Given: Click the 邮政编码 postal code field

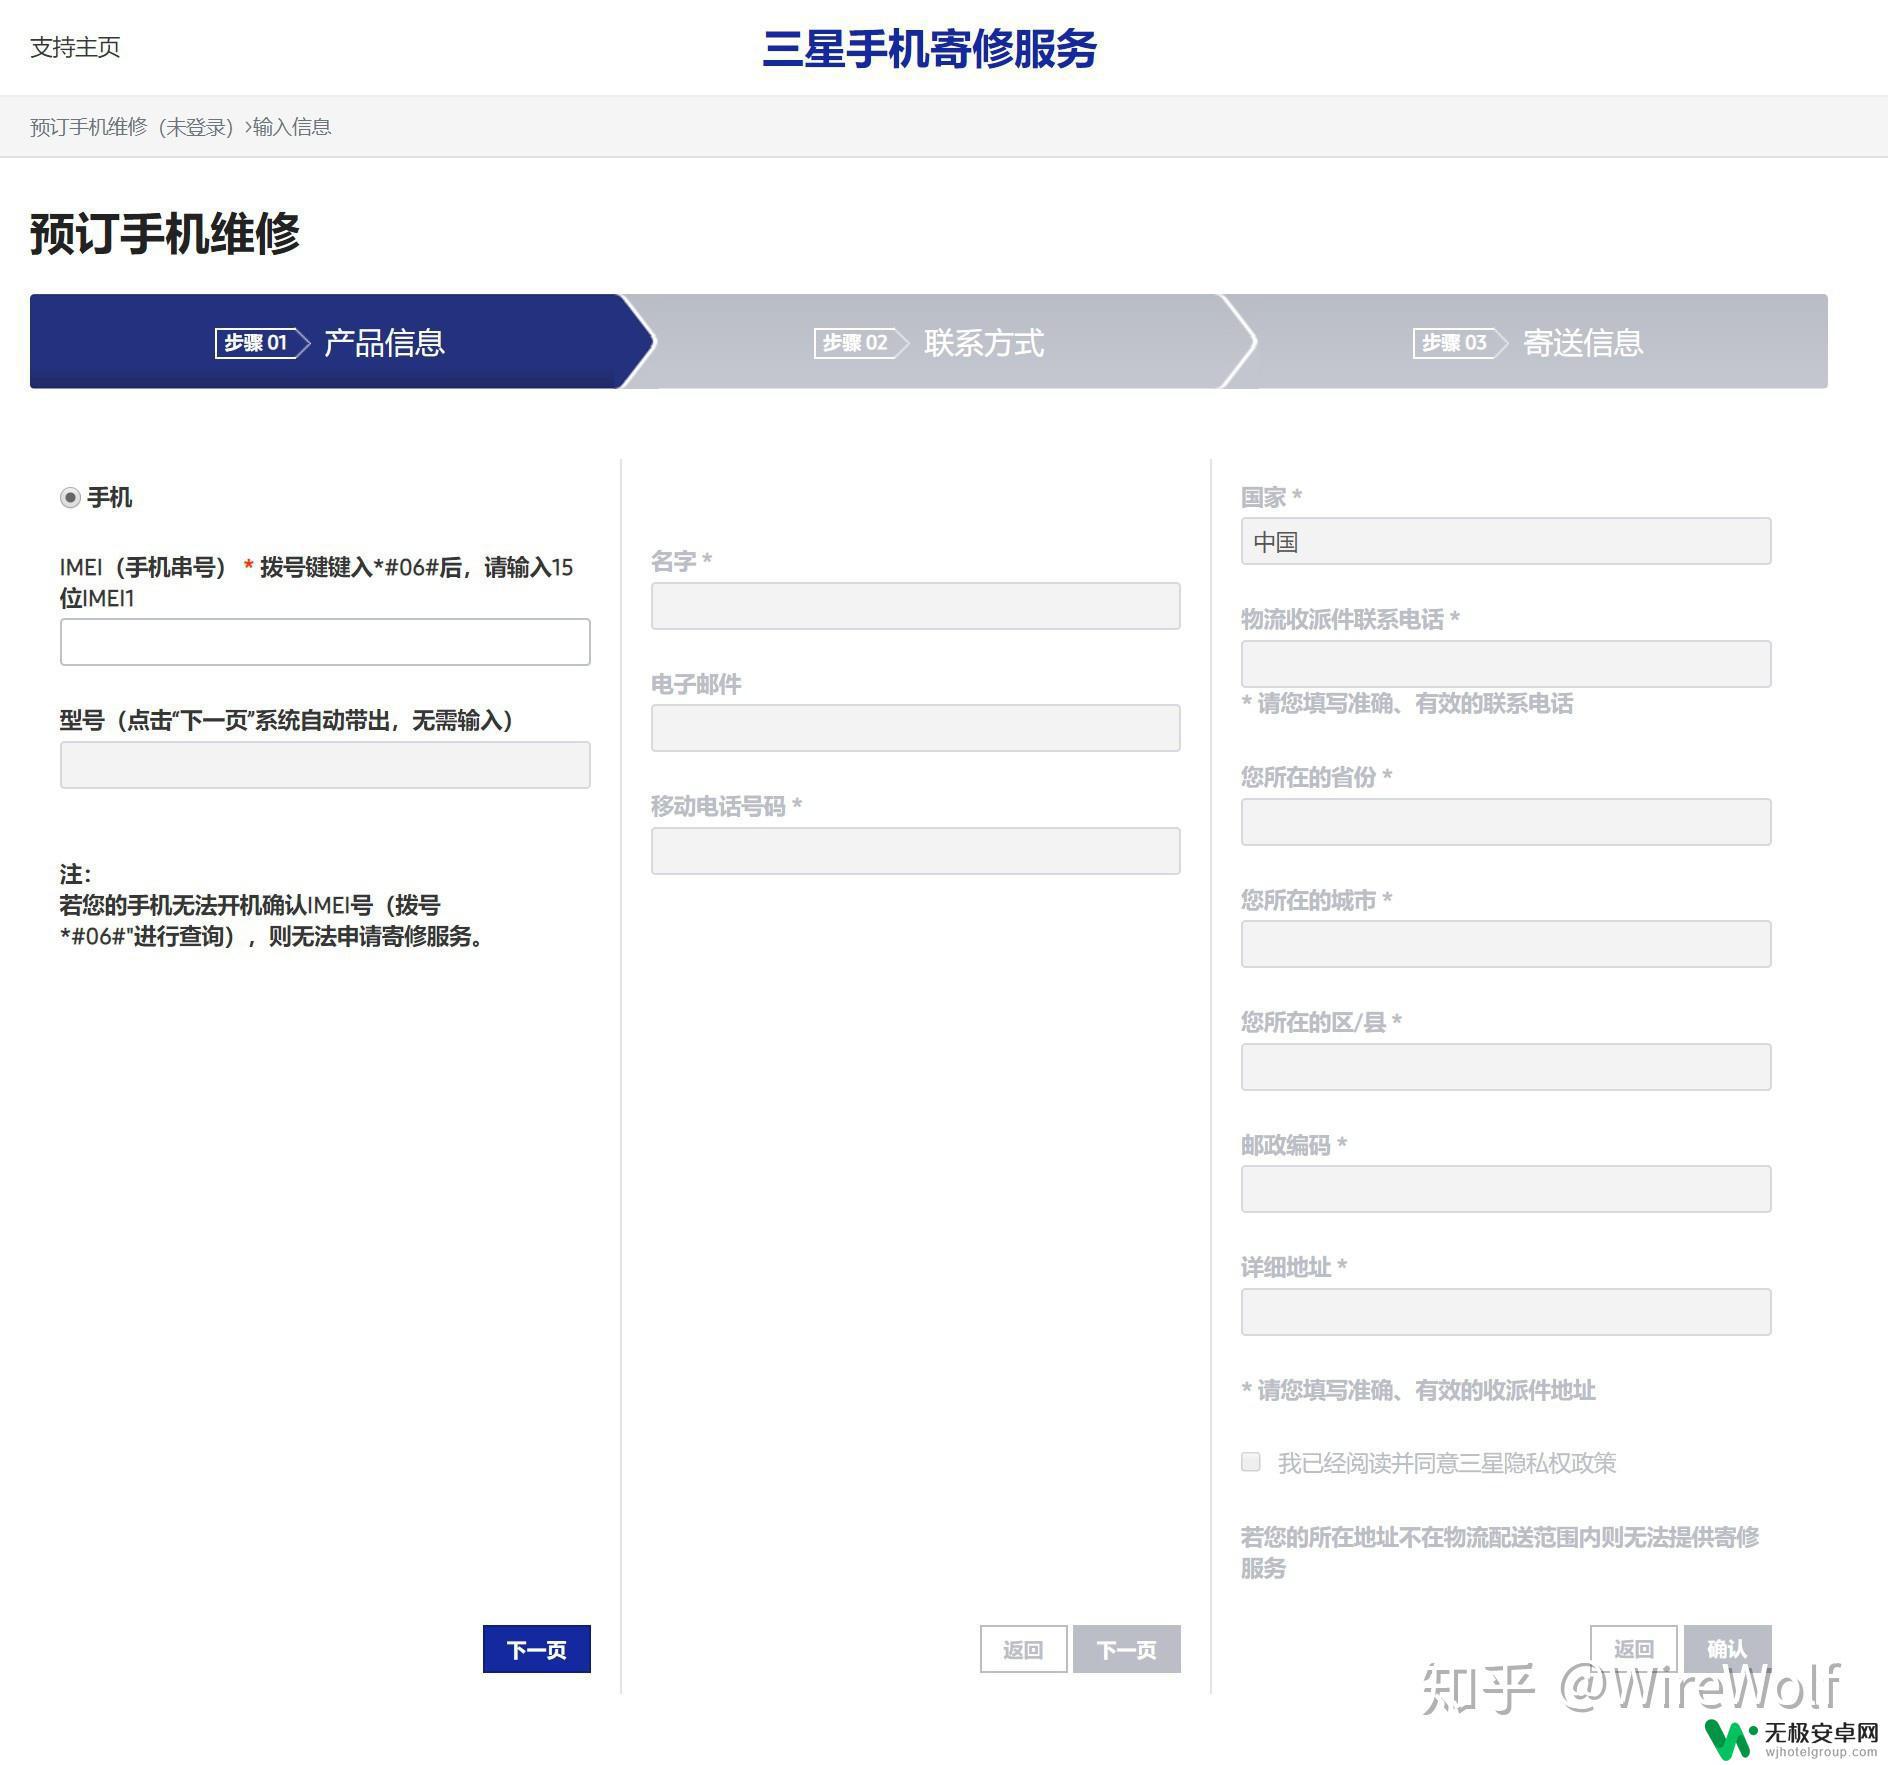Looking at the screenshot, I should point(1506,1189).
